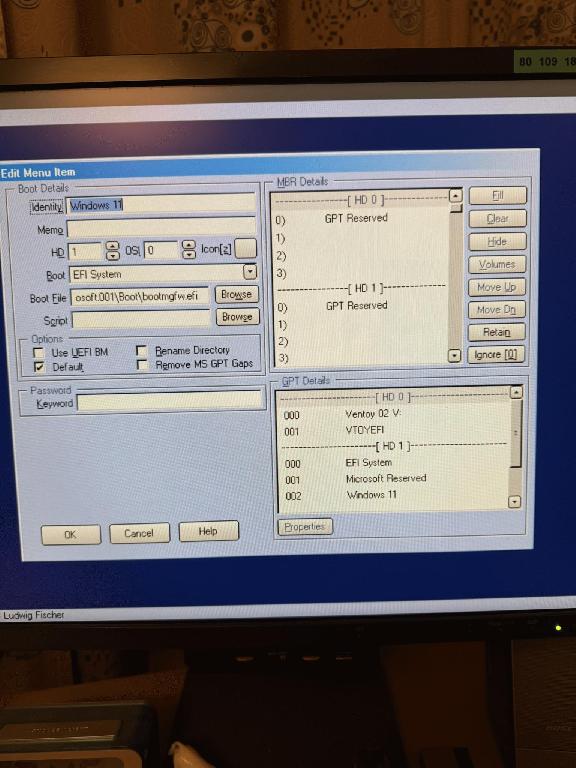The width and height of the screenshot is (576, 768).
Task: Click the Icon[z] selector box
Action: coord(245,248)
